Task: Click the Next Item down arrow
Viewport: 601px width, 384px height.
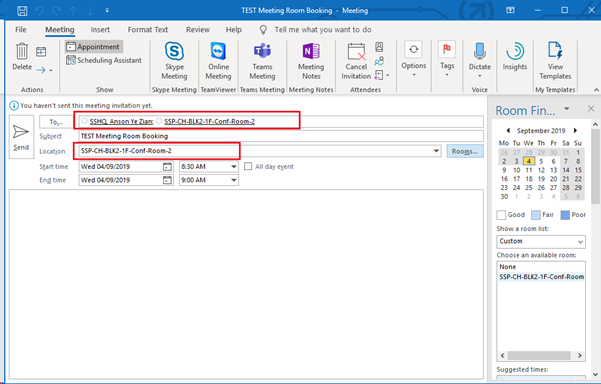Action: point(90,11)
